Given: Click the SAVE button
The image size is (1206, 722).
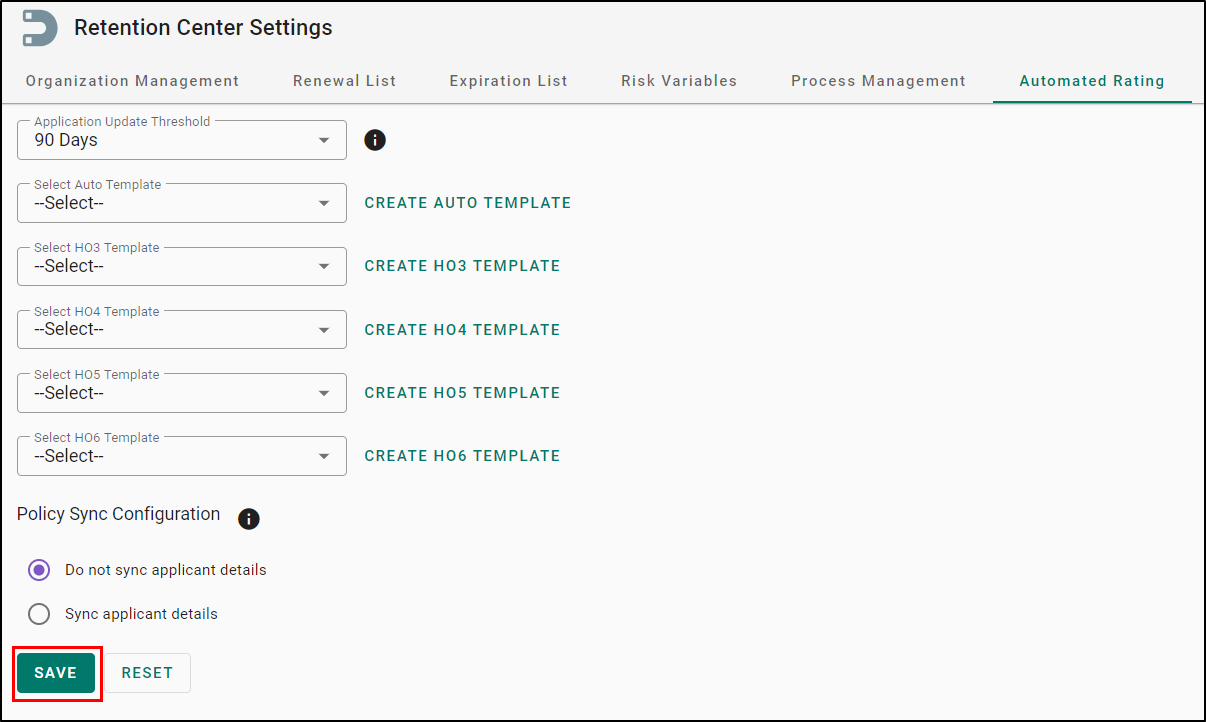Looking at the screenshot, I should (x=56, y=673).
